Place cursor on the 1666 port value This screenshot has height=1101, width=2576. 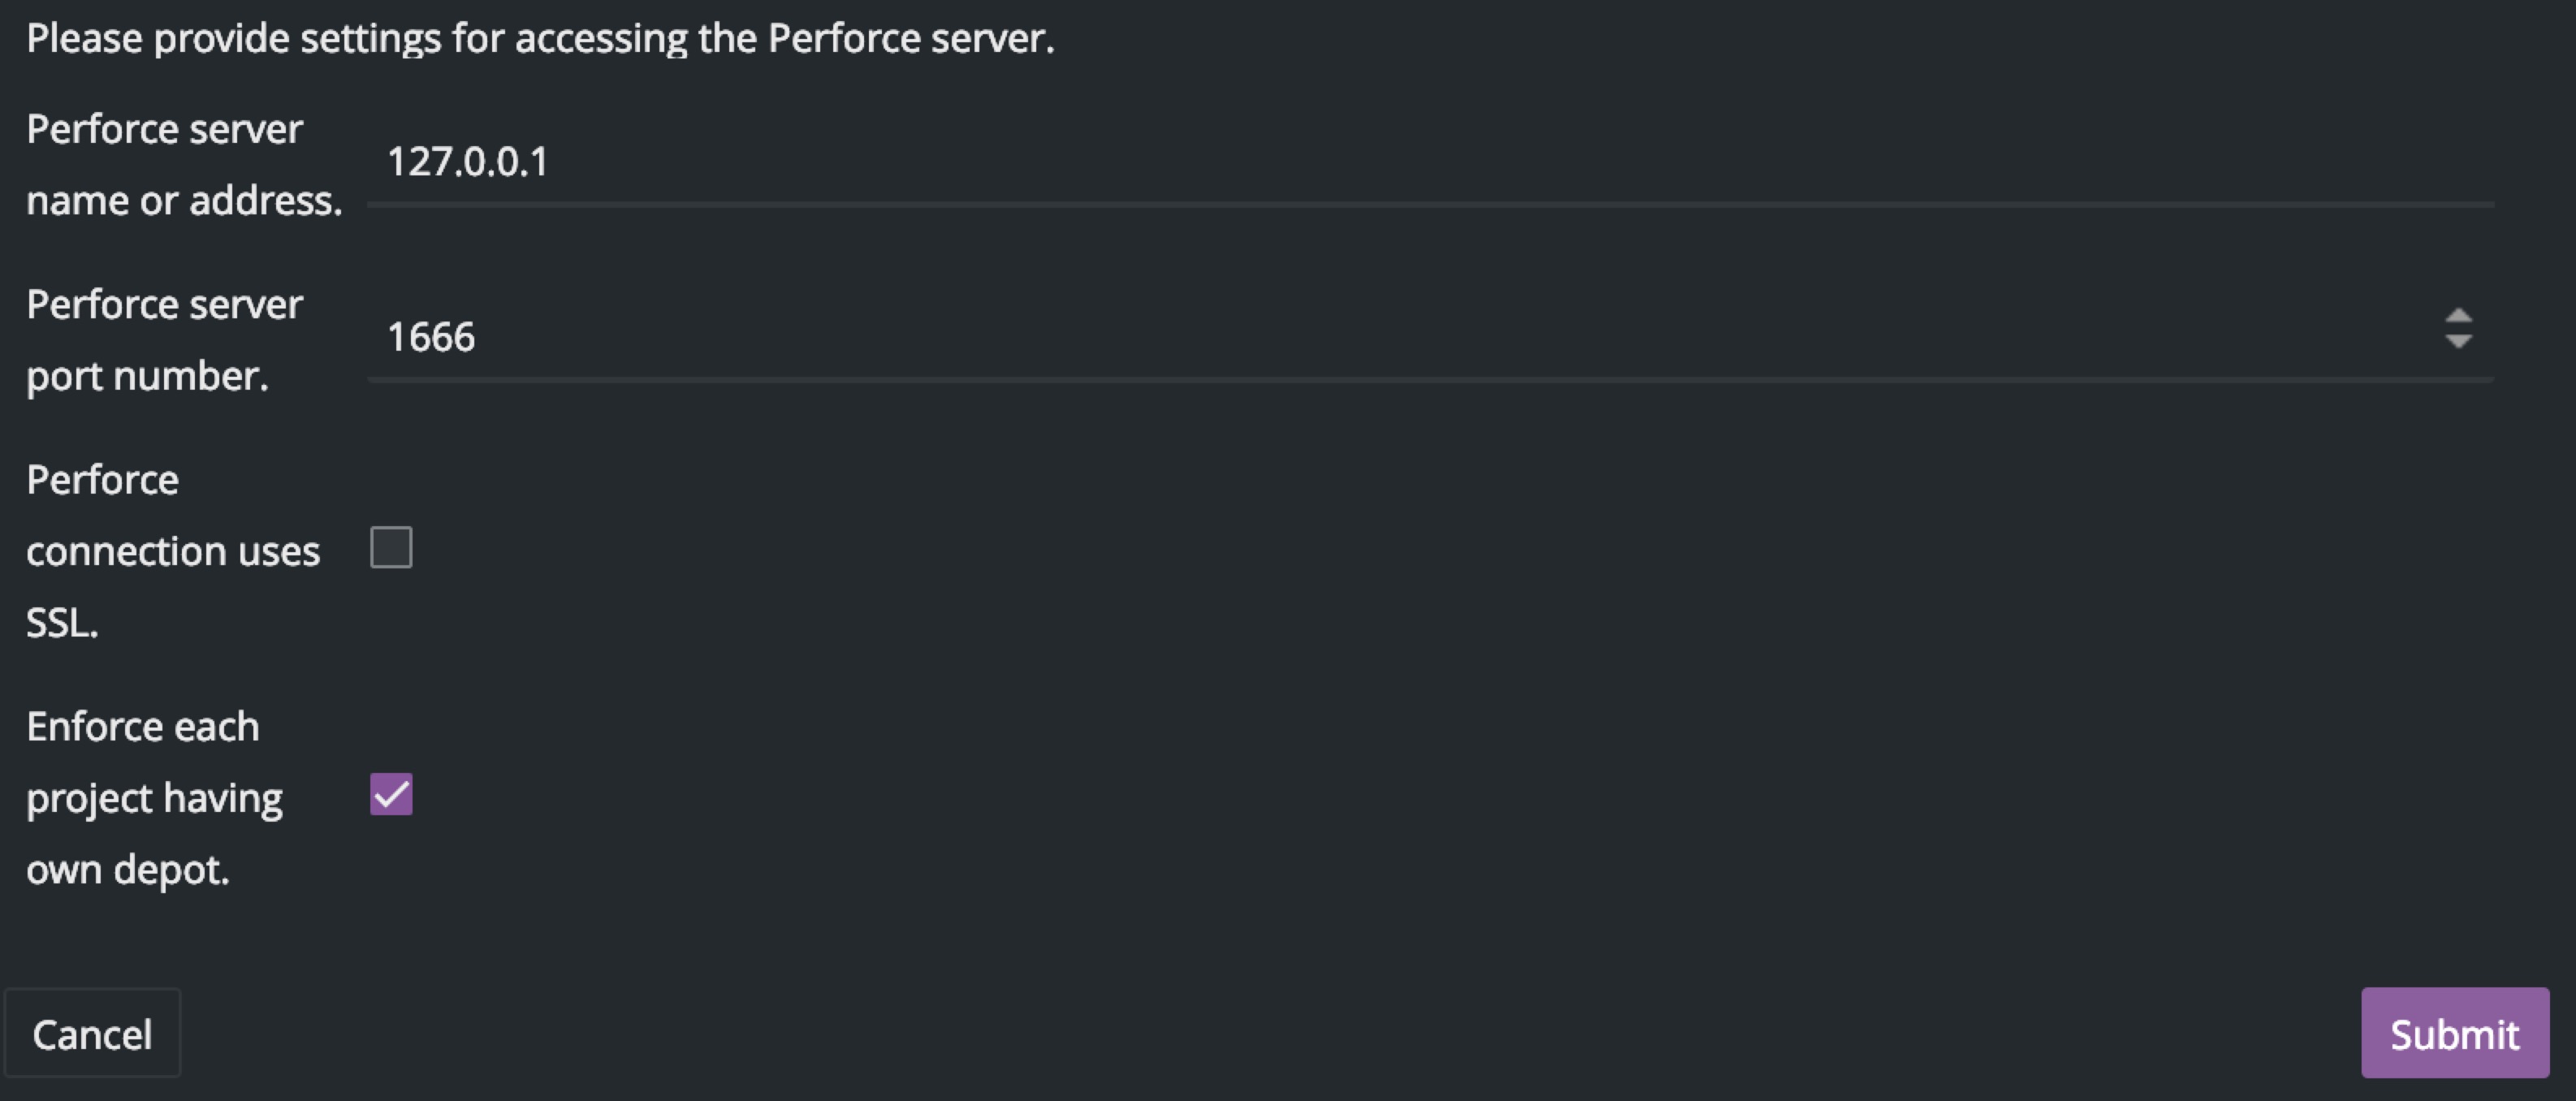coord(431,337)
